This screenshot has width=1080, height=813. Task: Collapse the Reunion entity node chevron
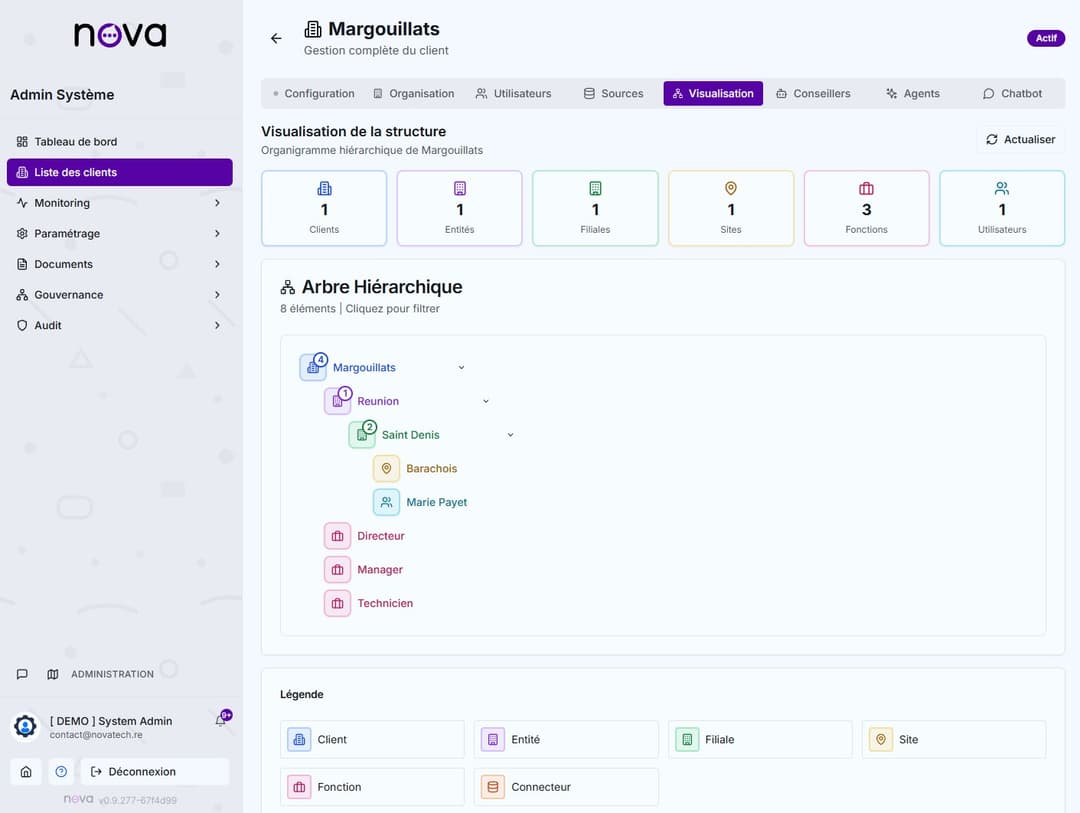[486, 401]
